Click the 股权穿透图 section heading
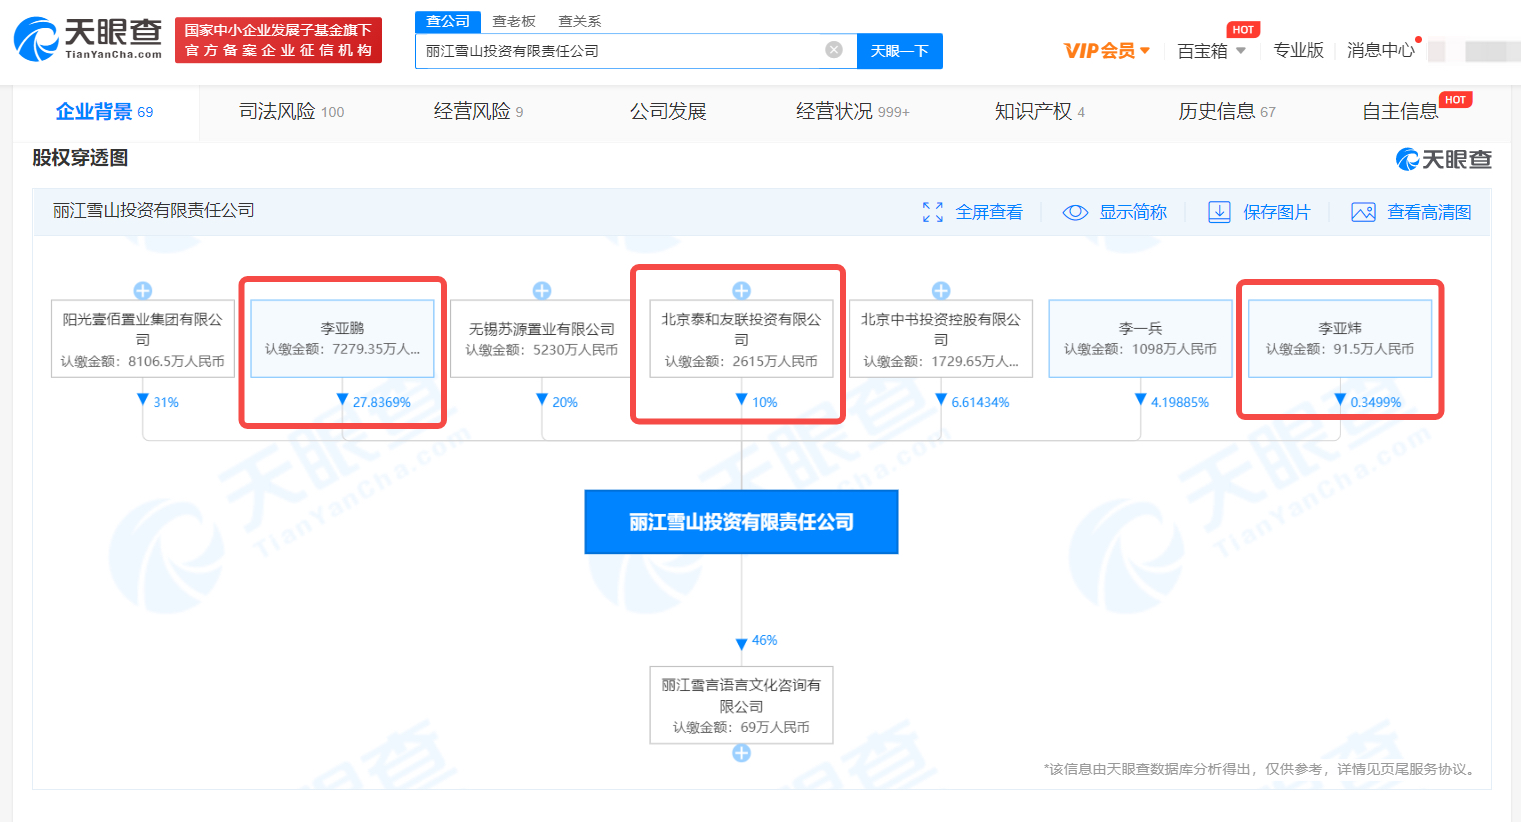The width and height of the screenshot is (1521, 822). tap(80, 158)
